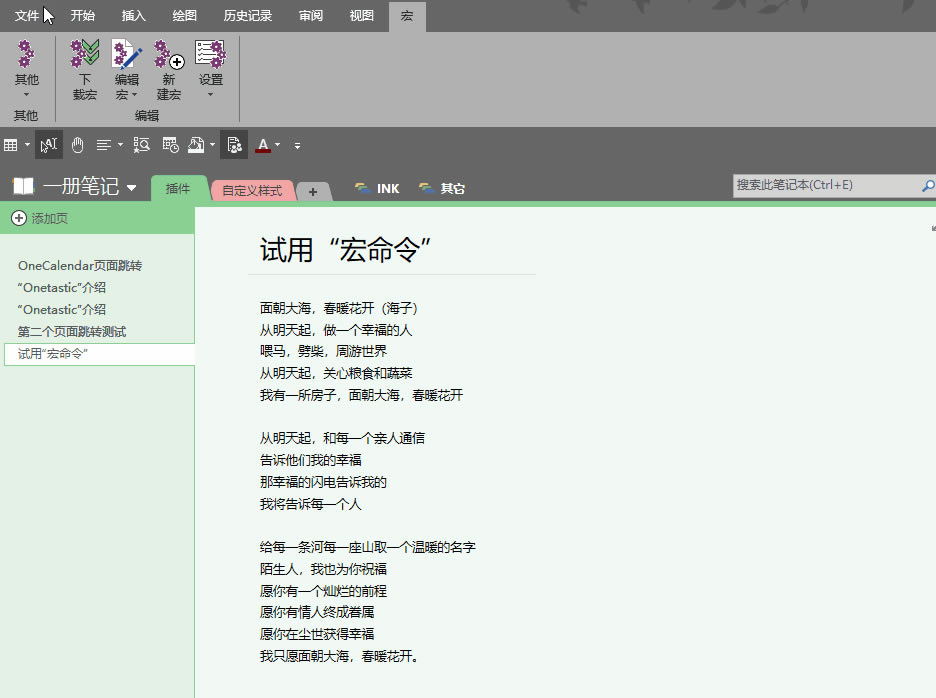Click the Edit Macro (编辑宏) icon
This screenshot has height=698, width=936.
[x=126, y=55]
